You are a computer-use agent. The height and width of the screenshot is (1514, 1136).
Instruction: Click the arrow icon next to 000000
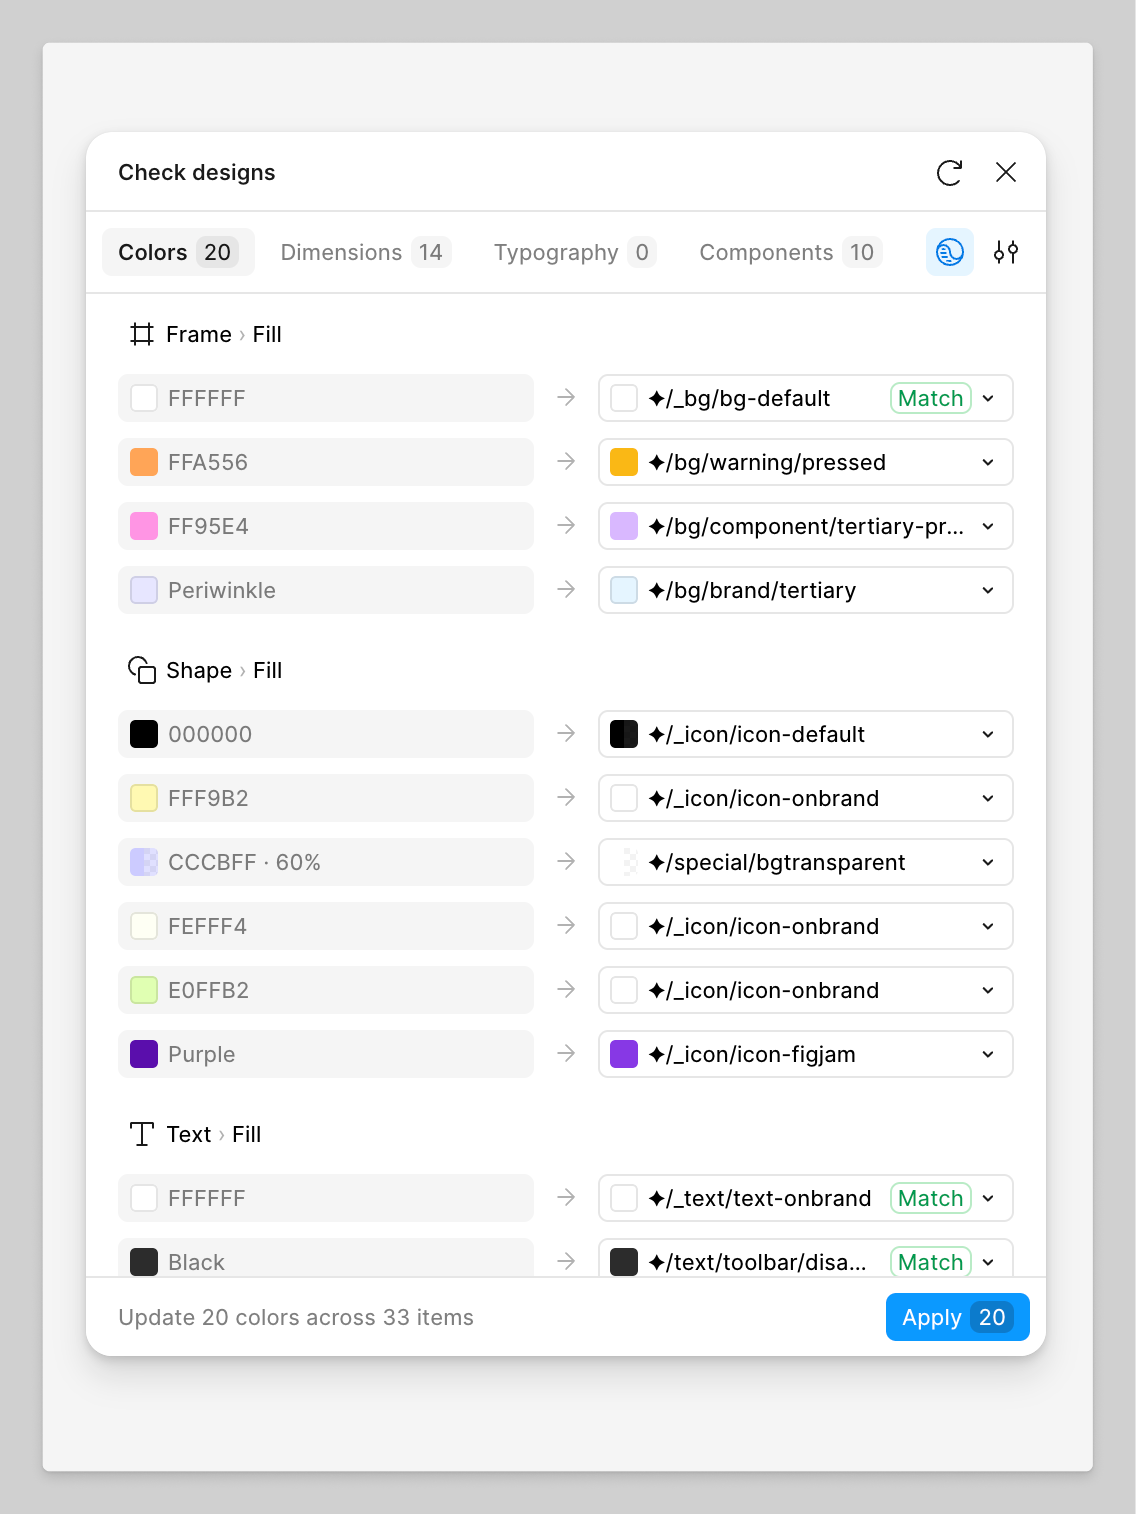pyautogui.click(x=566, y=734)
